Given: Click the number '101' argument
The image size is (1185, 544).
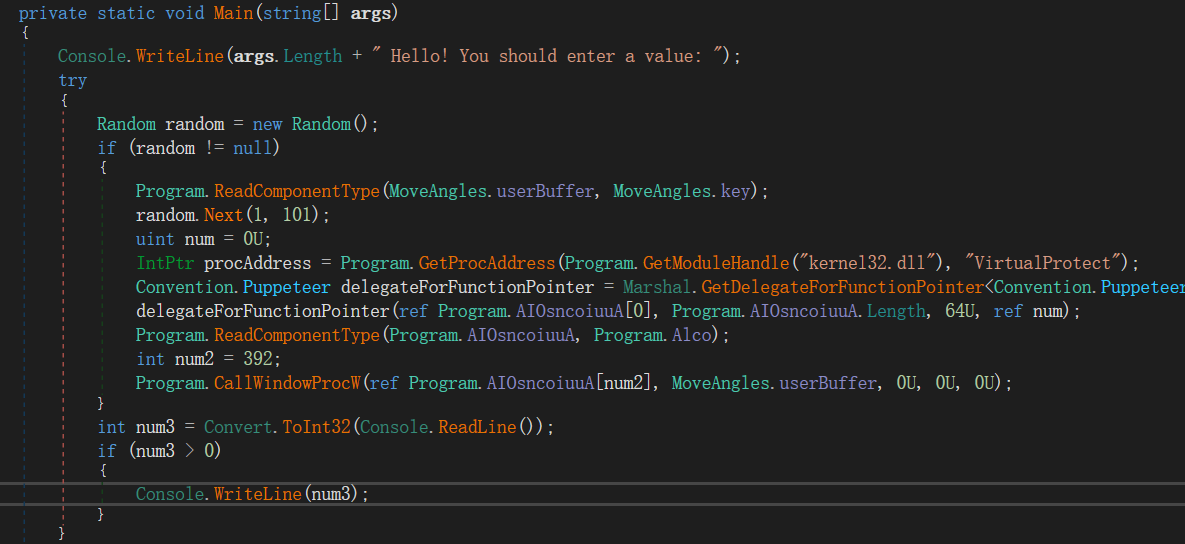Looking at the screenshot, I should pos(297,215).
